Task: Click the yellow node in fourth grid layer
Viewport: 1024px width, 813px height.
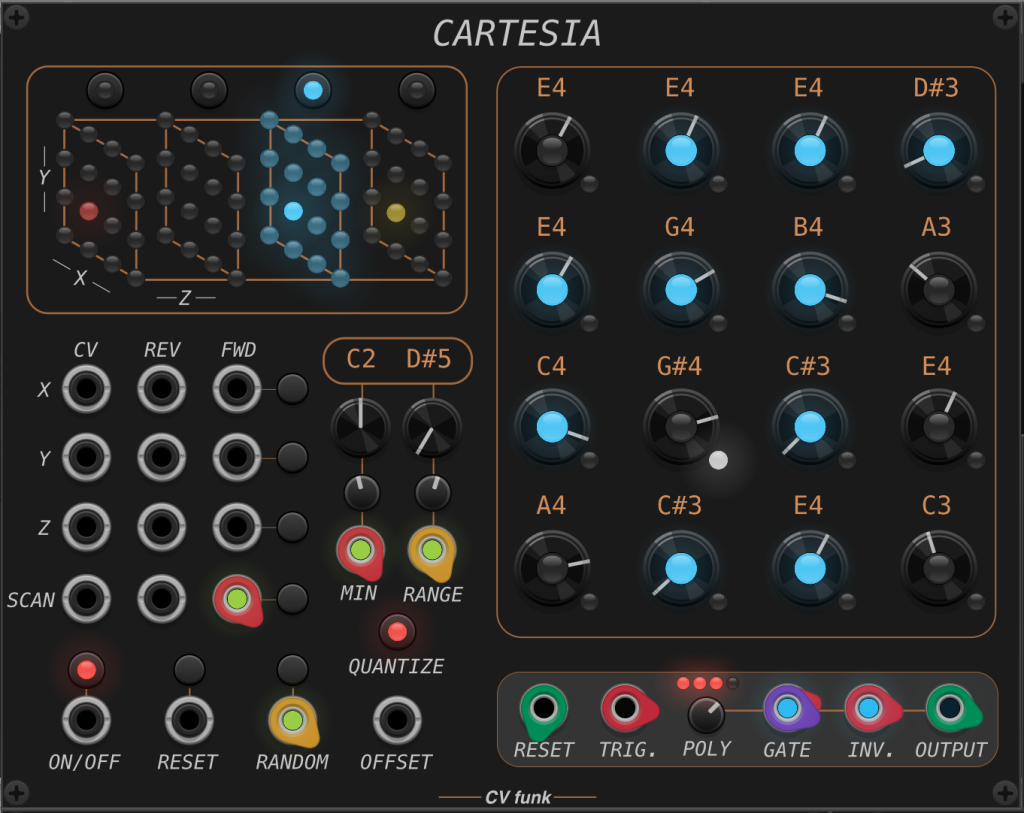Action: click(396, 212)
